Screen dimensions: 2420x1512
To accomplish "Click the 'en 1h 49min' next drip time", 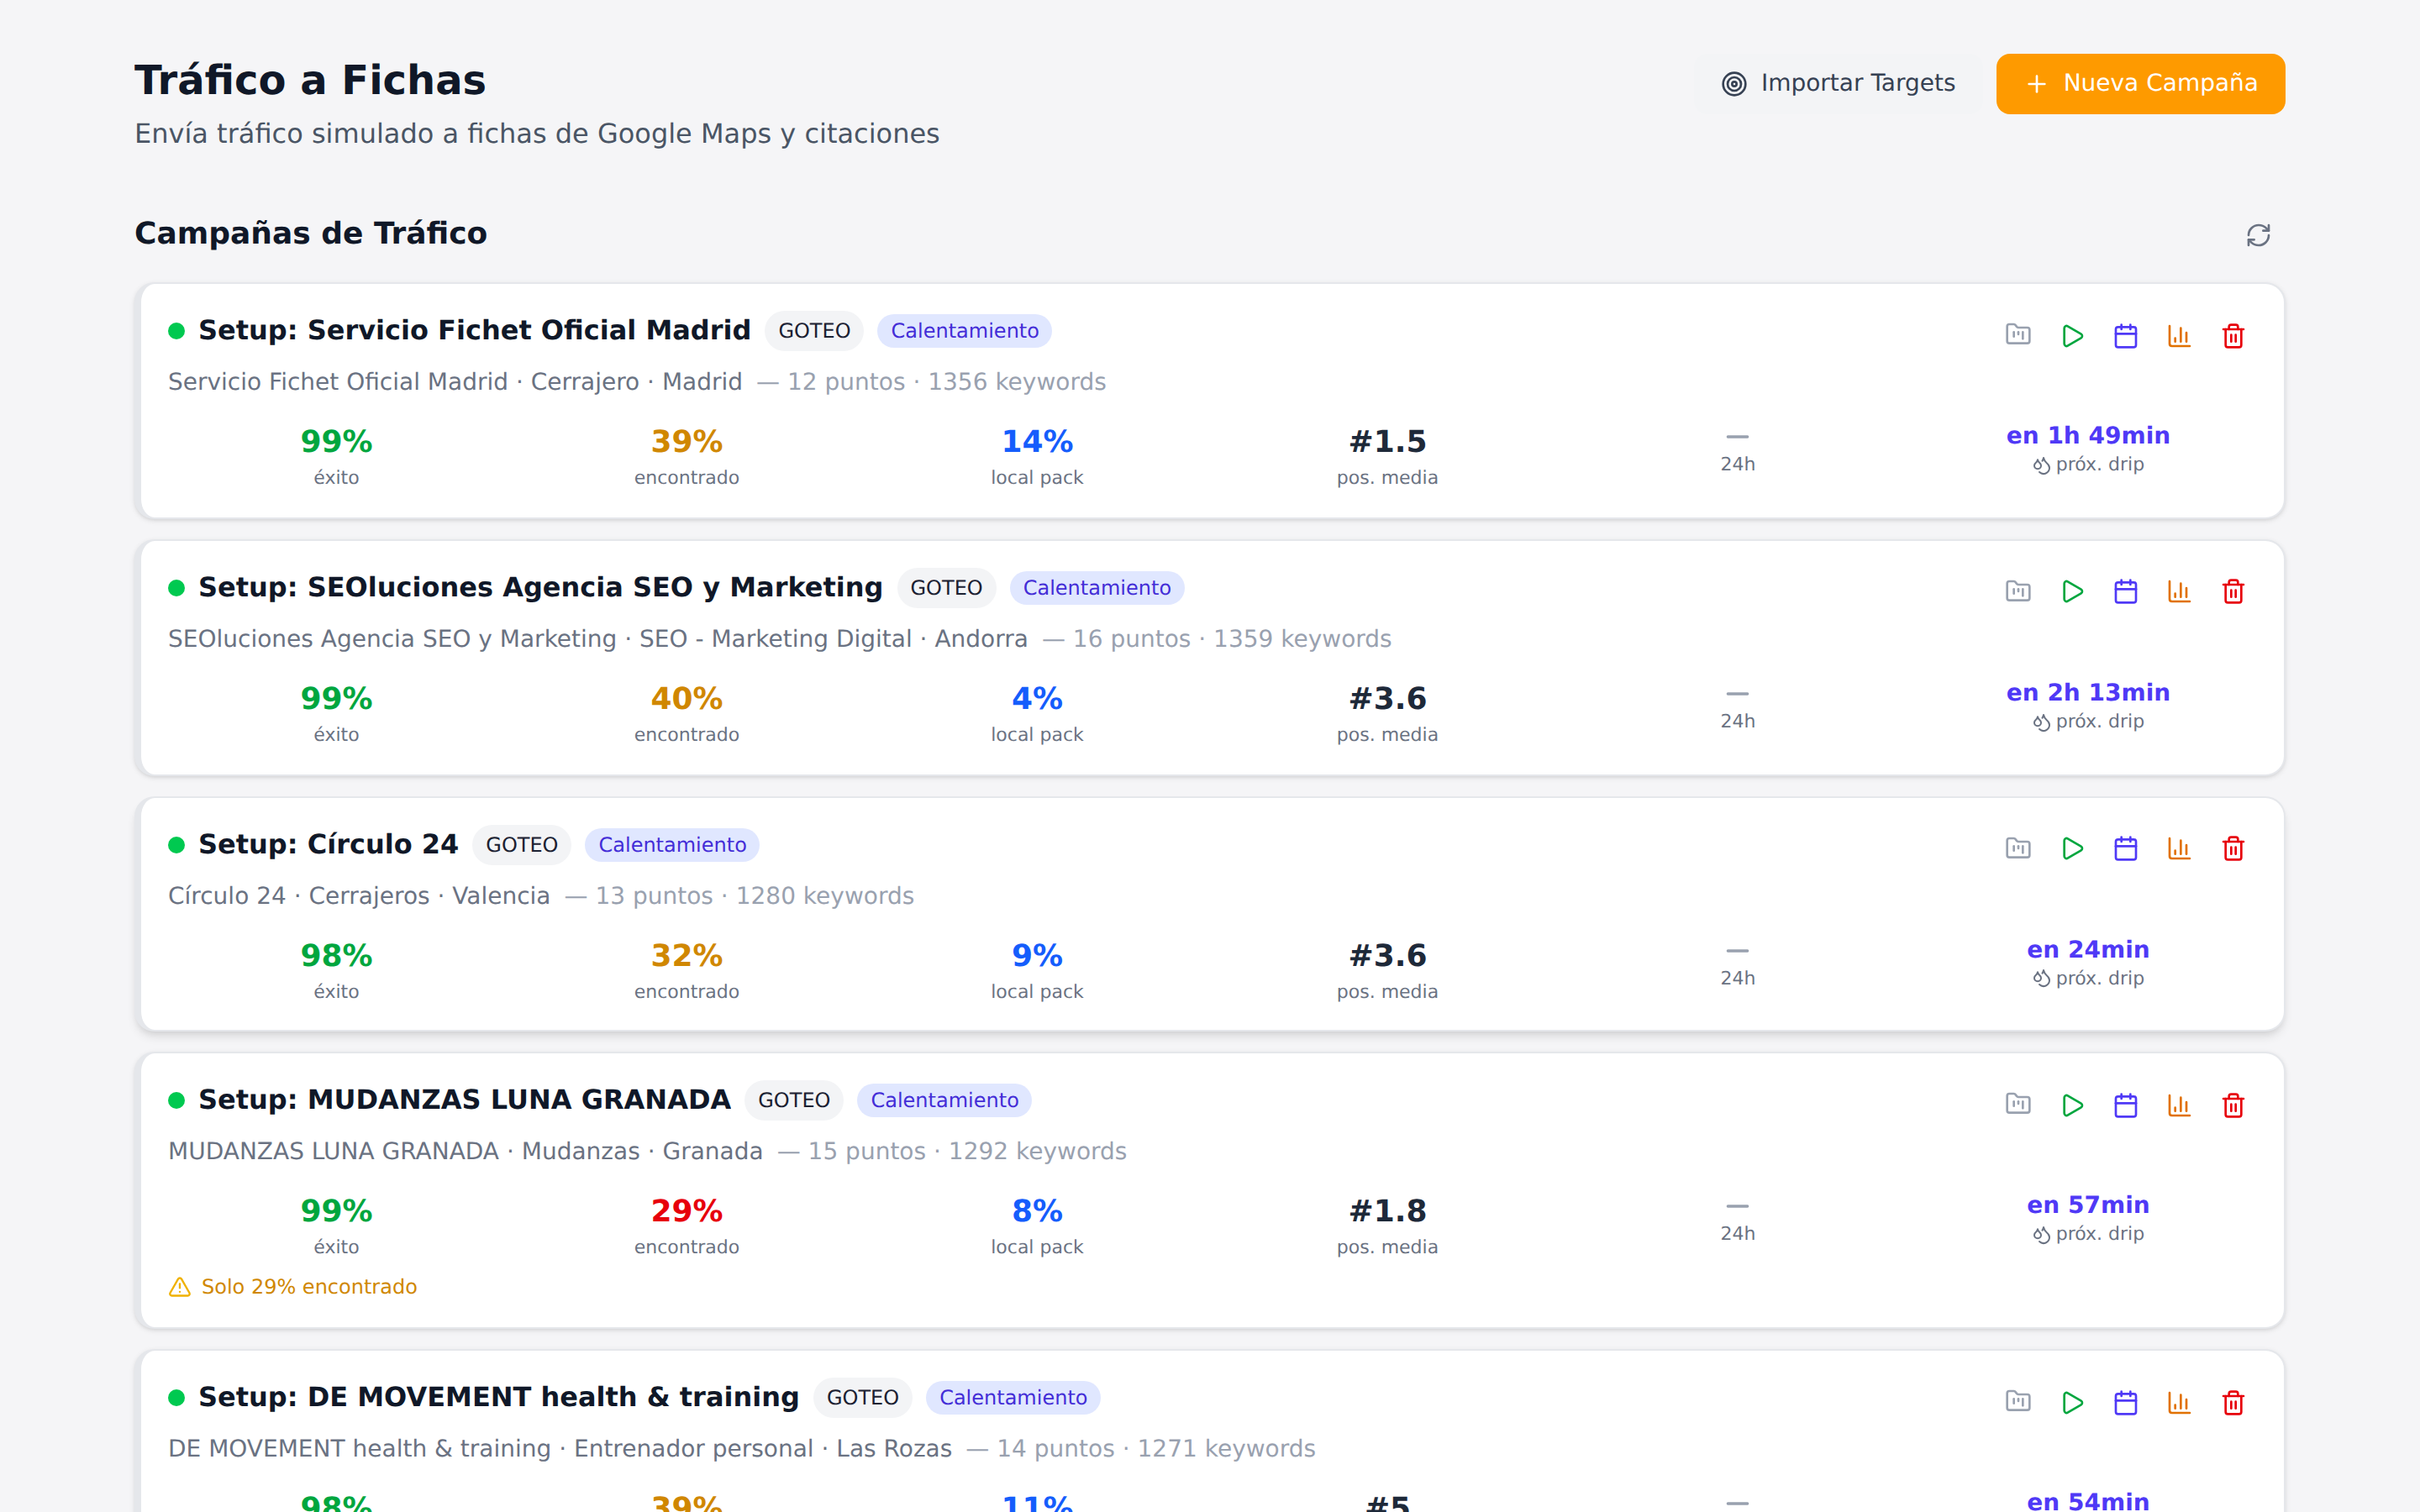I will click(x=2088, y=436).
